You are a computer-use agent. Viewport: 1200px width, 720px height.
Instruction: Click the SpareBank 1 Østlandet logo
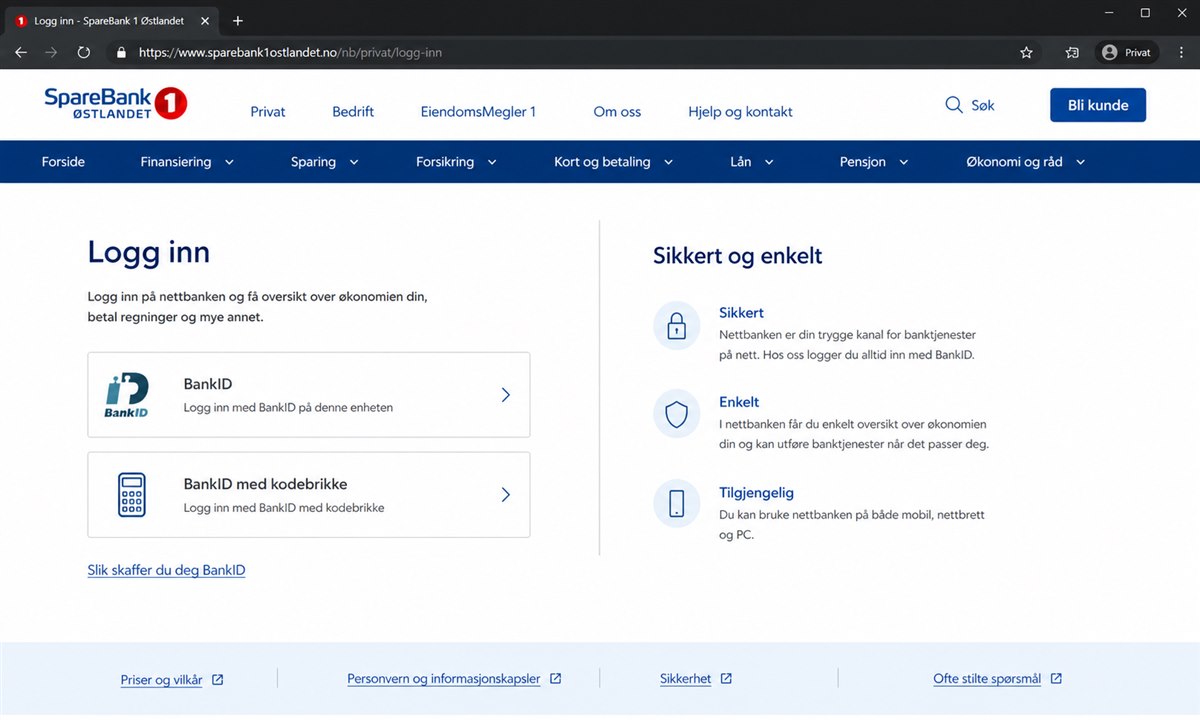pos(115,104)
